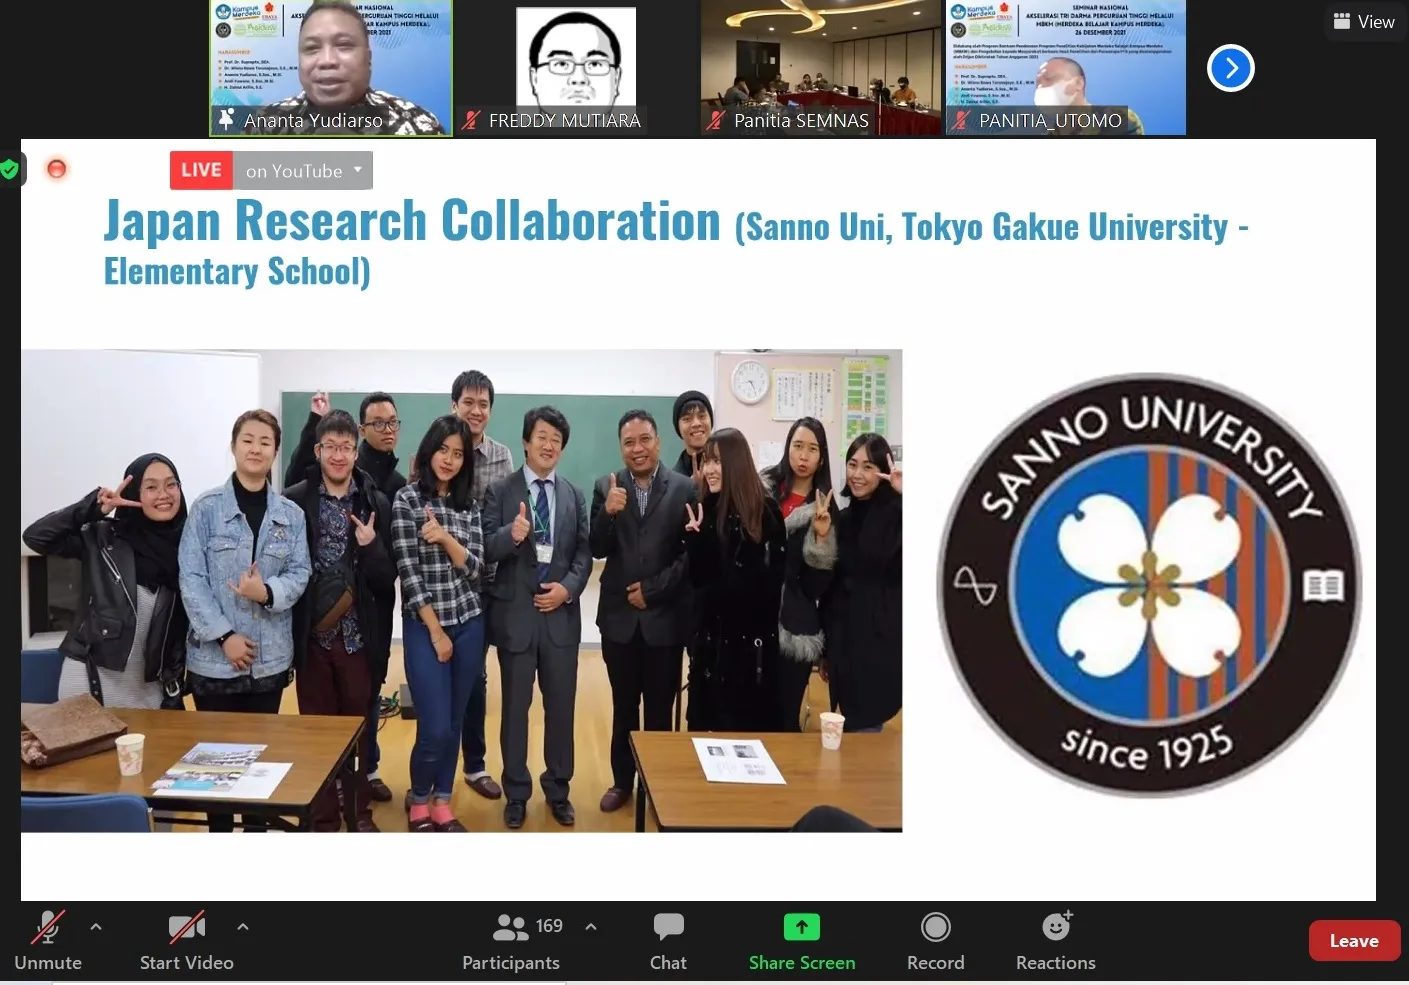This screenshot has width=1409, height=985.
Task: Expand video options caret beside Start Video
Action: tap(243, 927)
